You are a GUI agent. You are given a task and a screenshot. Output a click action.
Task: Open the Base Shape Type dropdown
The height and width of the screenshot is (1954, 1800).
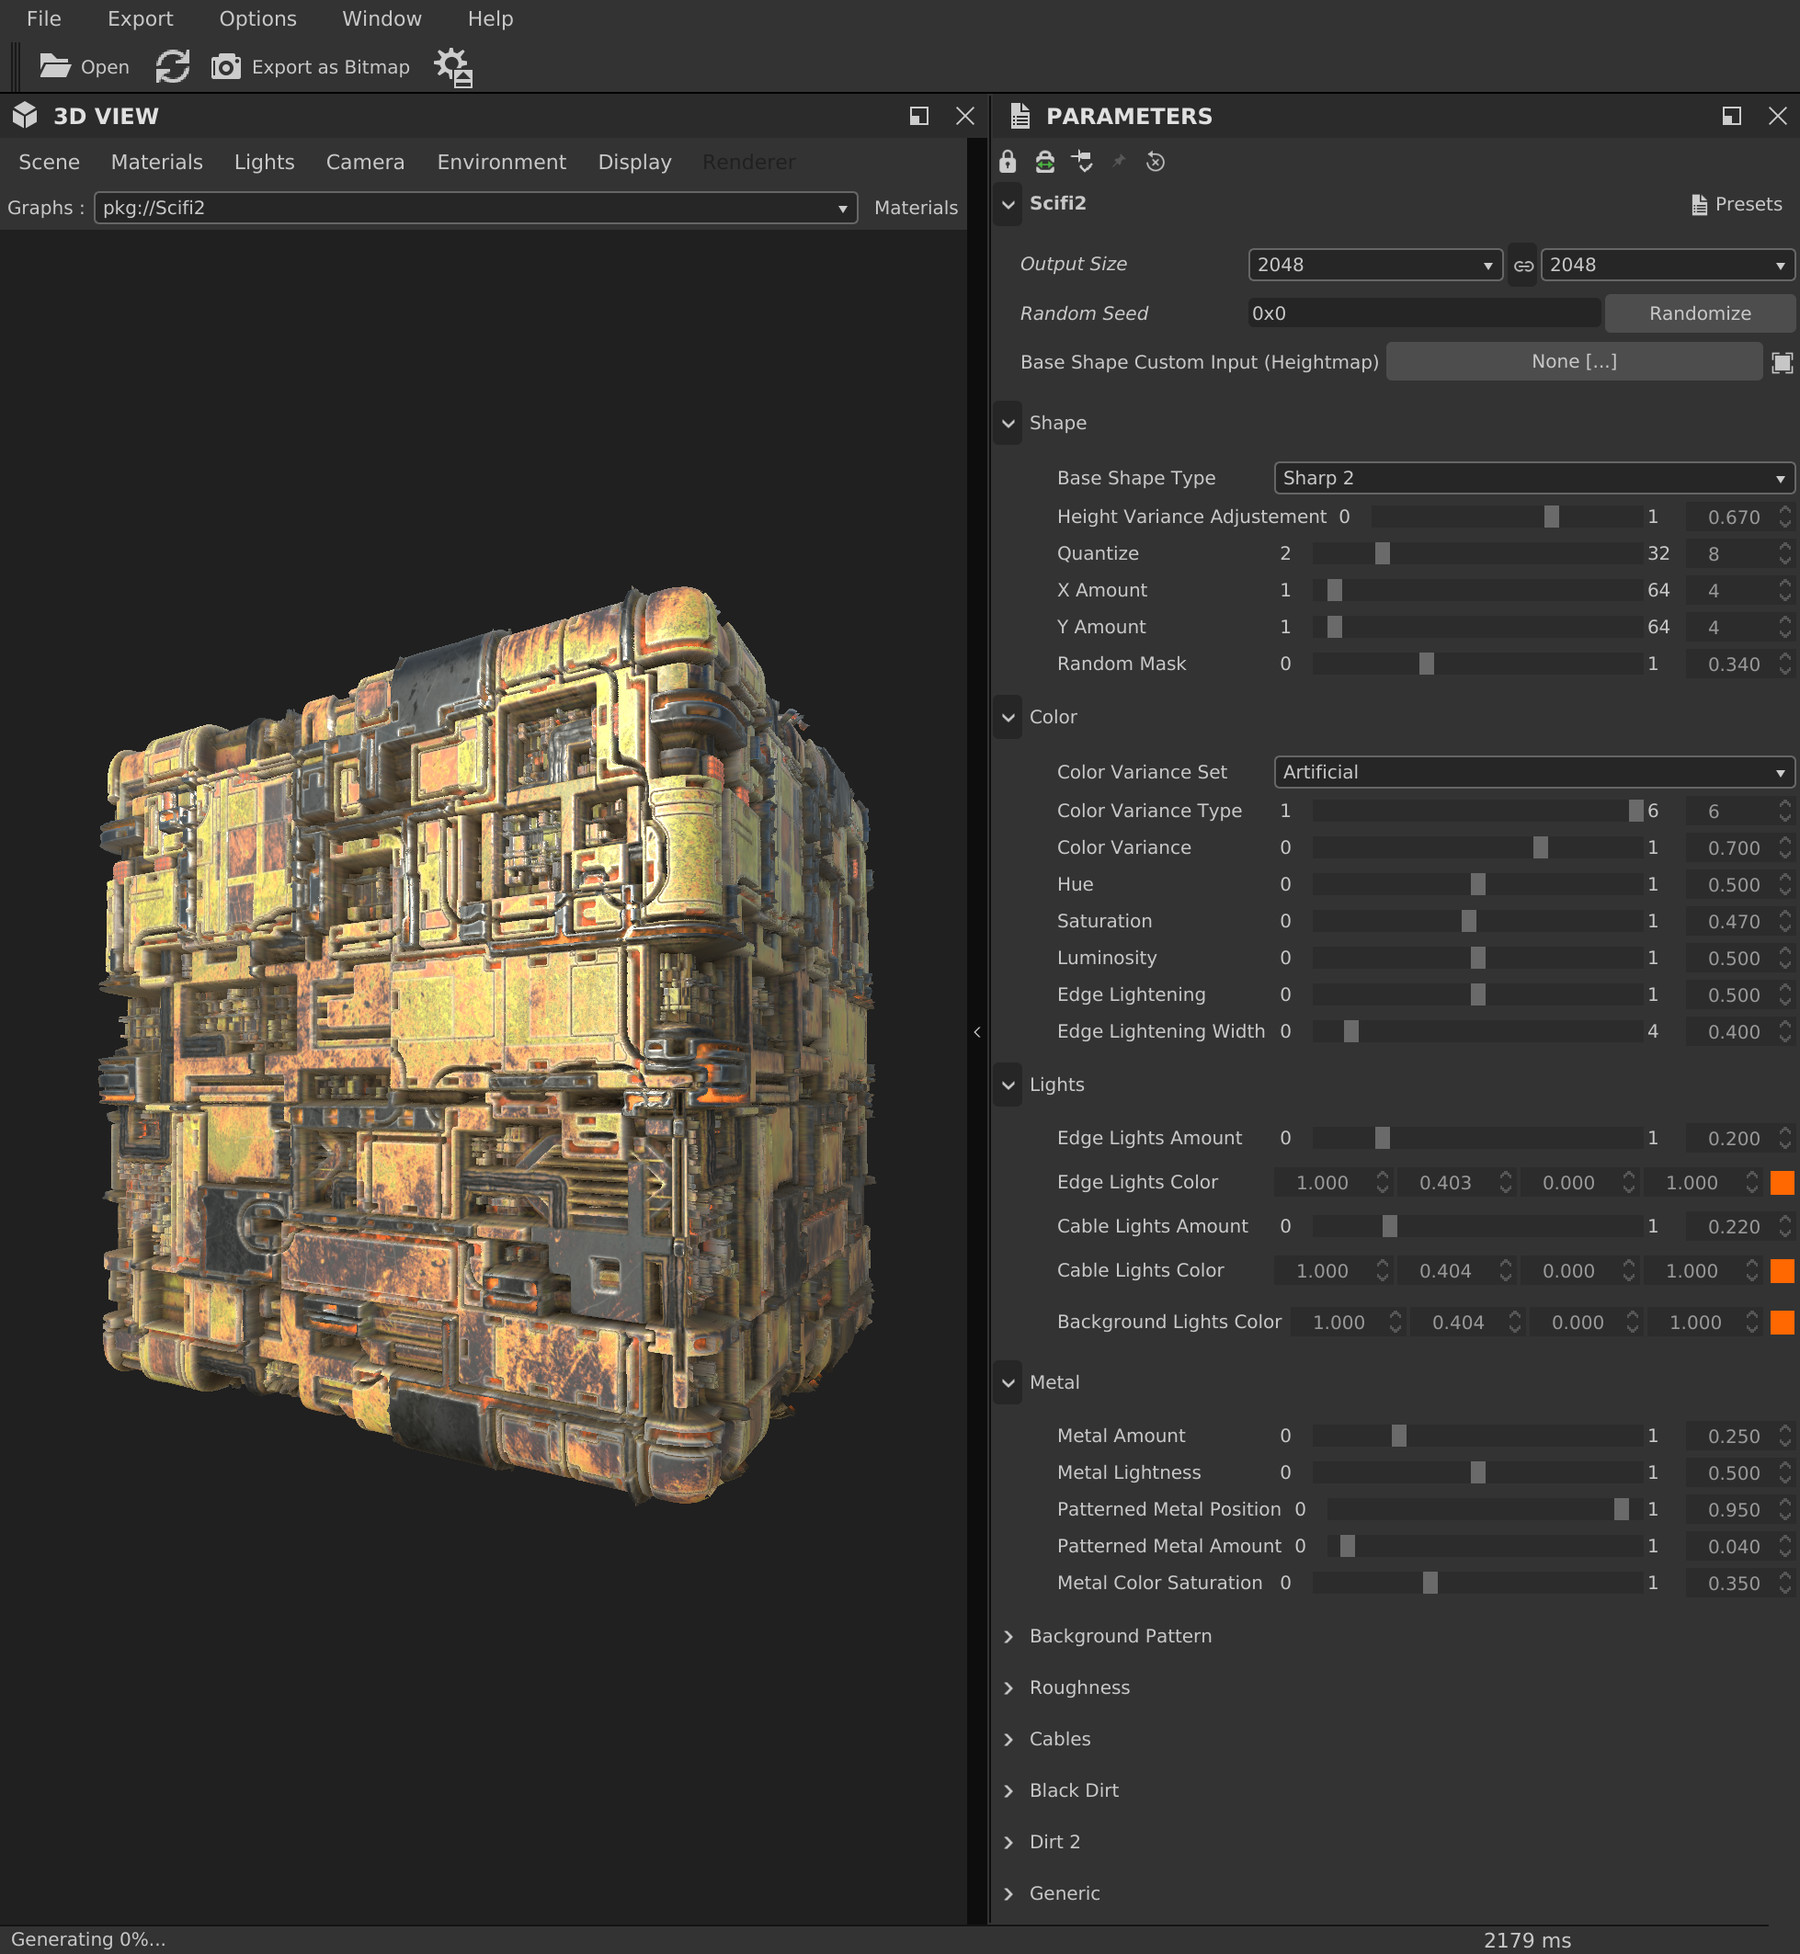(x=1532, y=478)
